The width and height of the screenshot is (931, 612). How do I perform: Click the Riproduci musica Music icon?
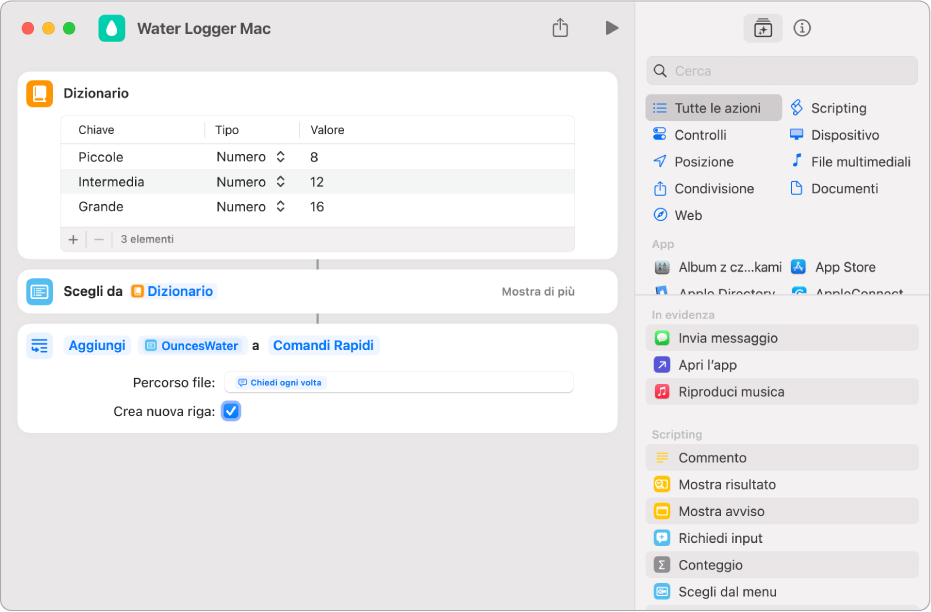click(x=662, y=392)
